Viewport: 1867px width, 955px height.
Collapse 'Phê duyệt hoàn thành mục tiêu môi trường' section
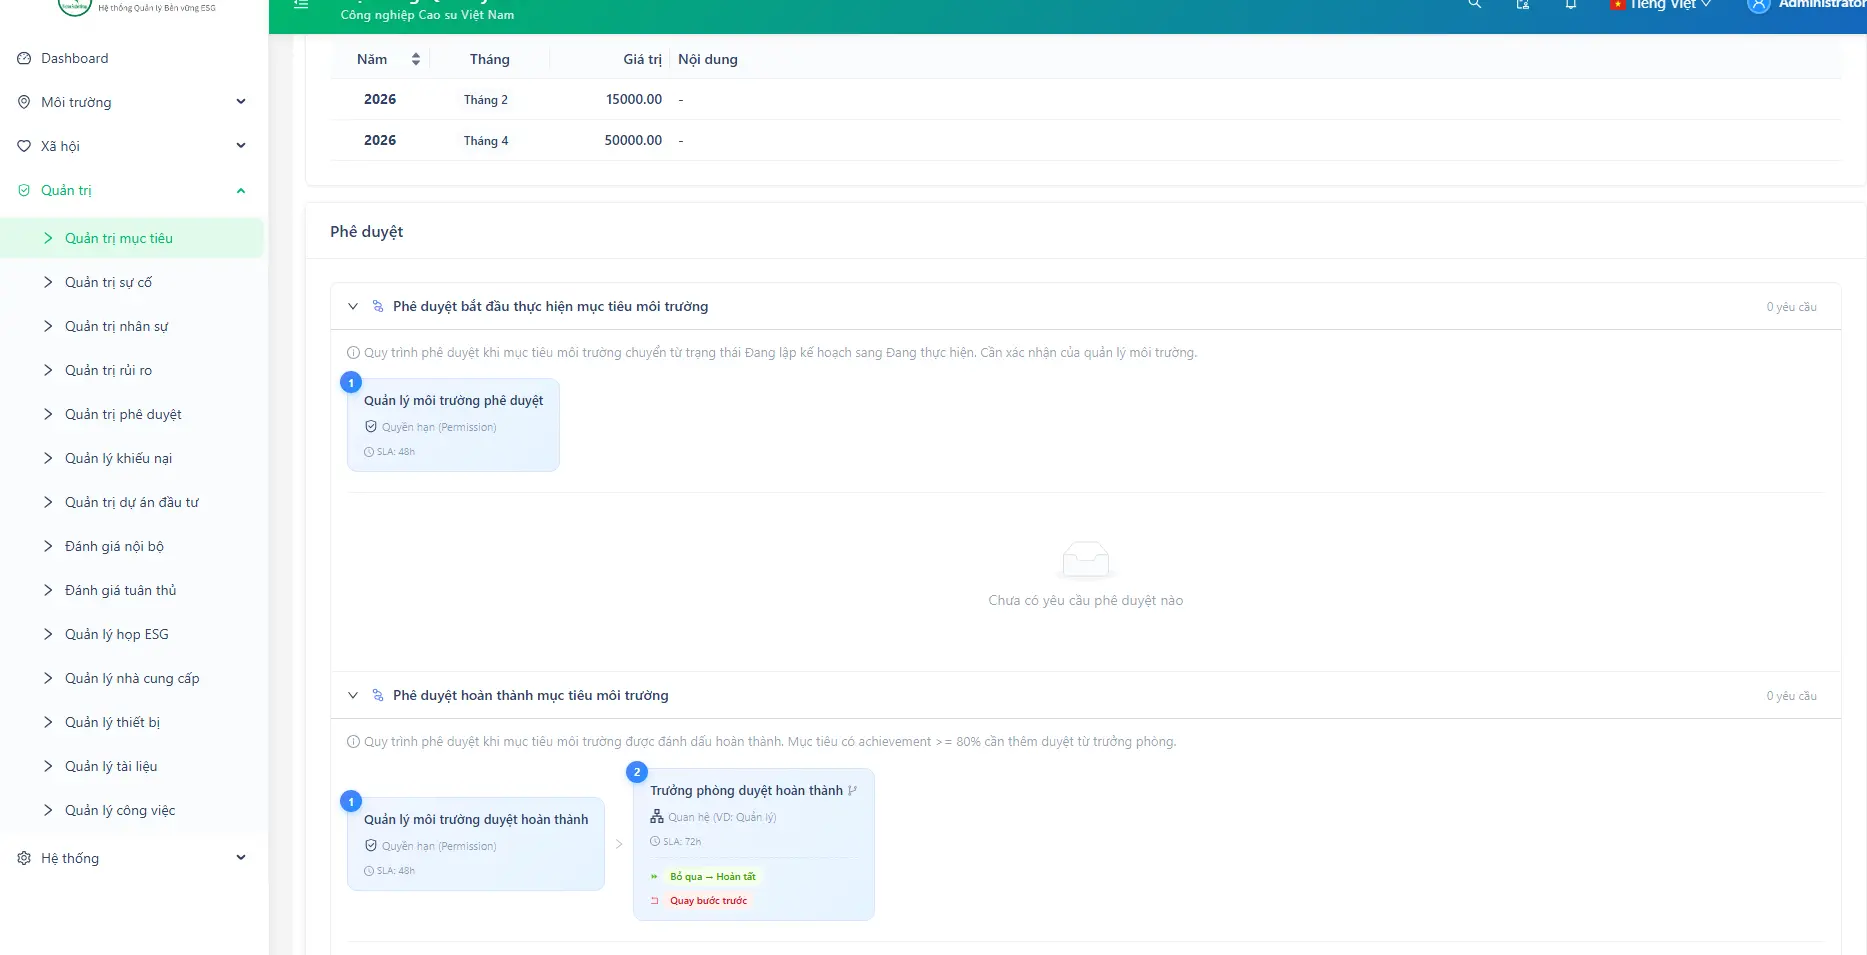click(x=353, y=695)
